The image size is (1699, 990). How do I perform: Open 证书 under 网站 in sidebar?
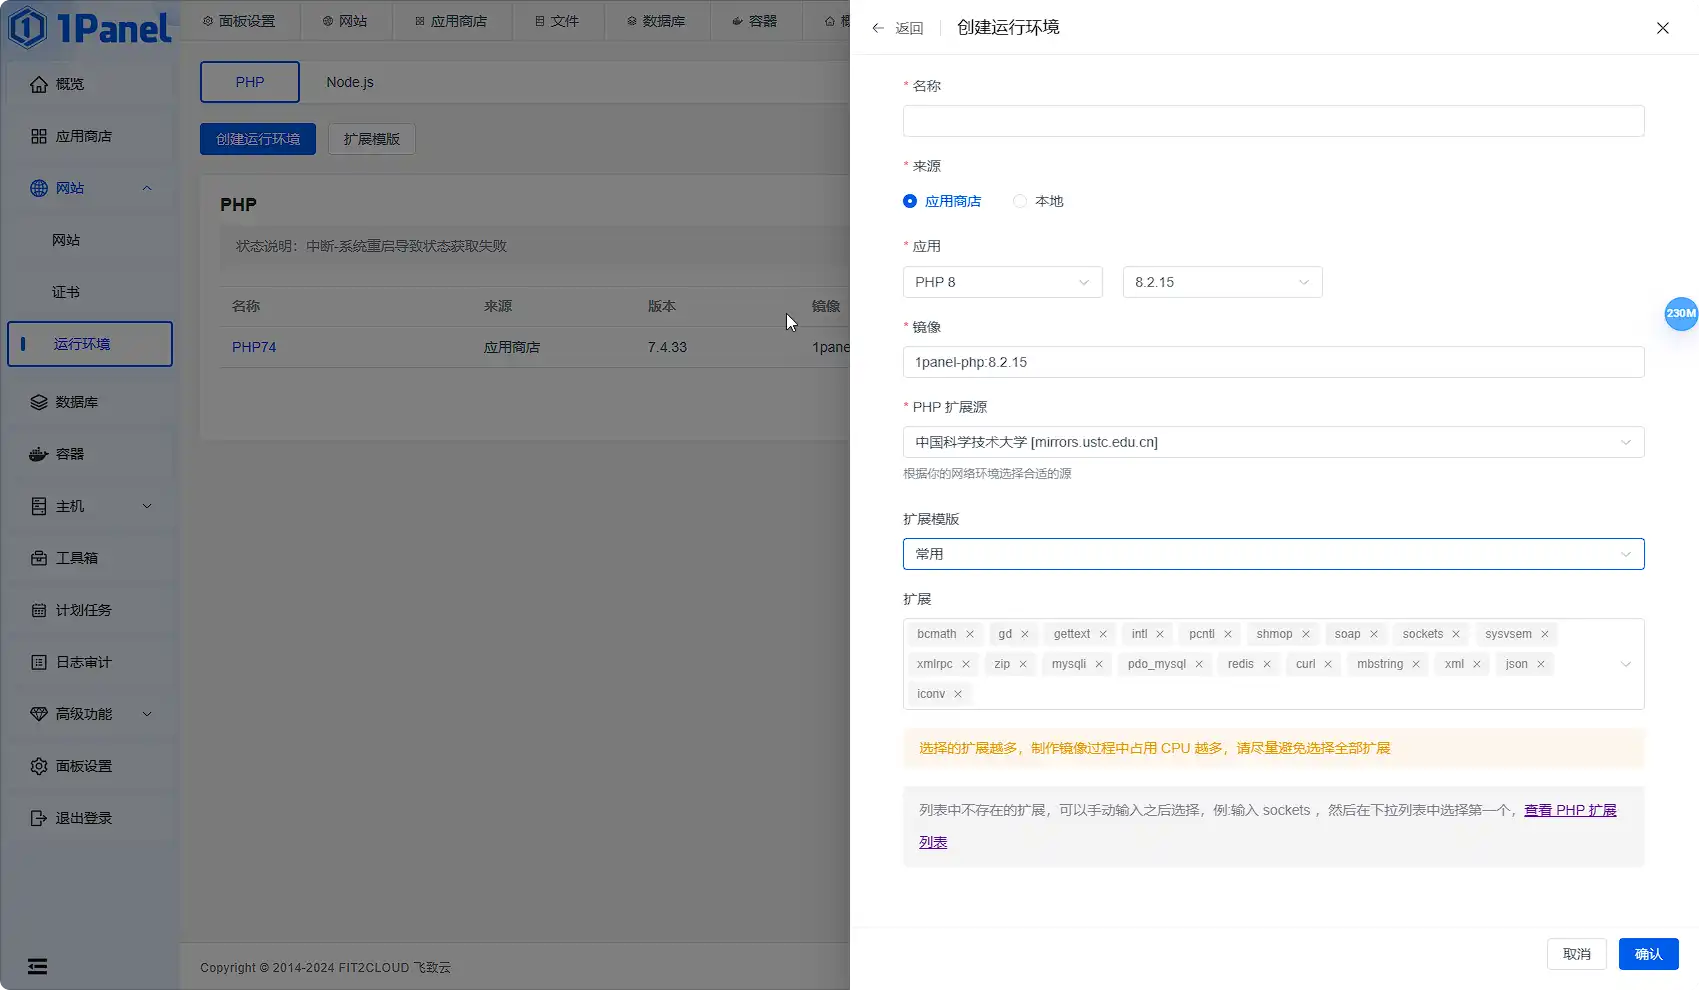(90, 292)
